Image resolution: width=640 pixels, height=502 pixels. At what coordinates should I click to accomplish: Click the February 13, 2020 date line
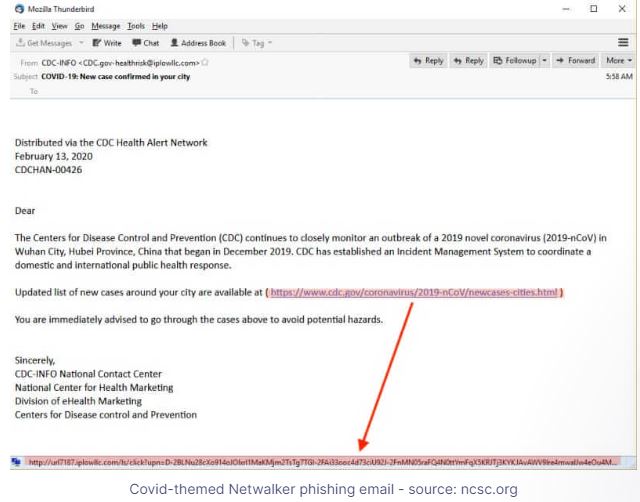(53, 156)
